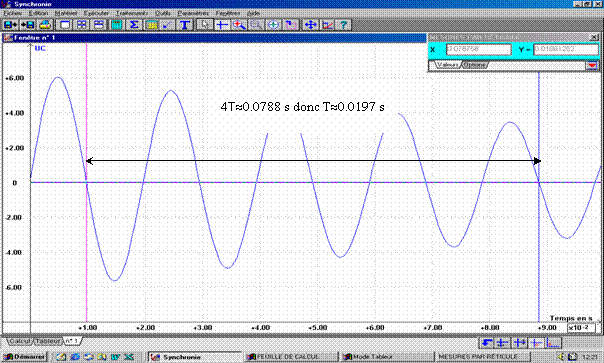Screen dimensions: 604x363
Task: Click the Y value input field
Action: point(566,49)
